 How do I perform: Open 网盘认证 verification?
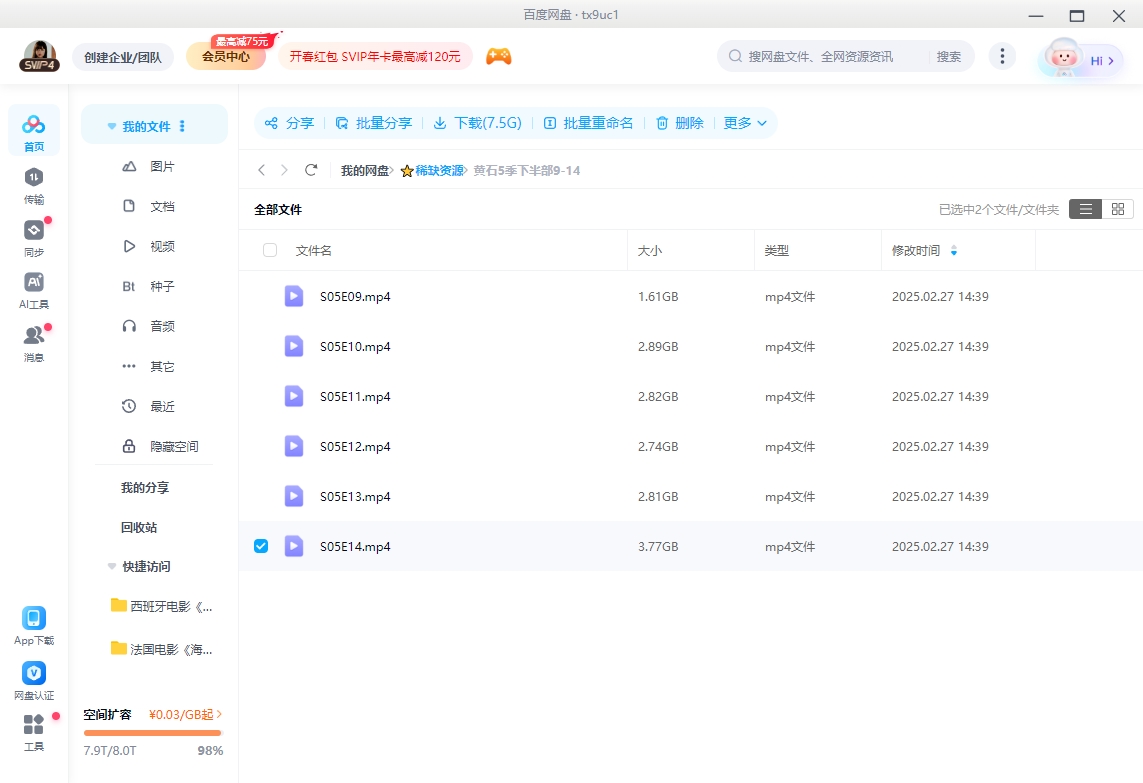(x=33, y=678)
